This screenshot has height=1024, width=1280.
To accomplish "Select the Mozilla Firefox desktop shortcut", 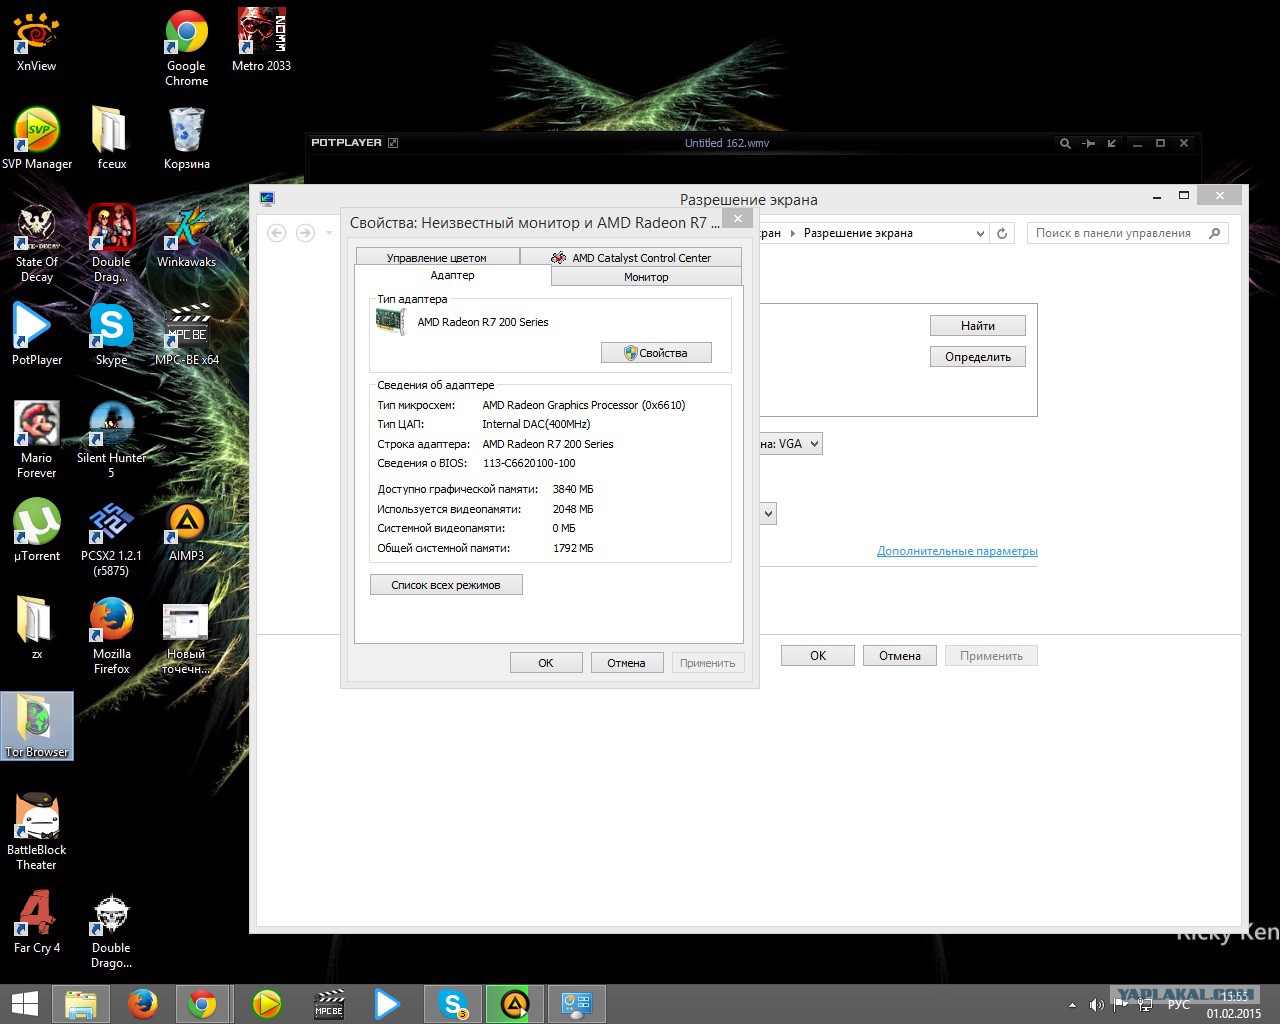I will click(x=111, y=636).
